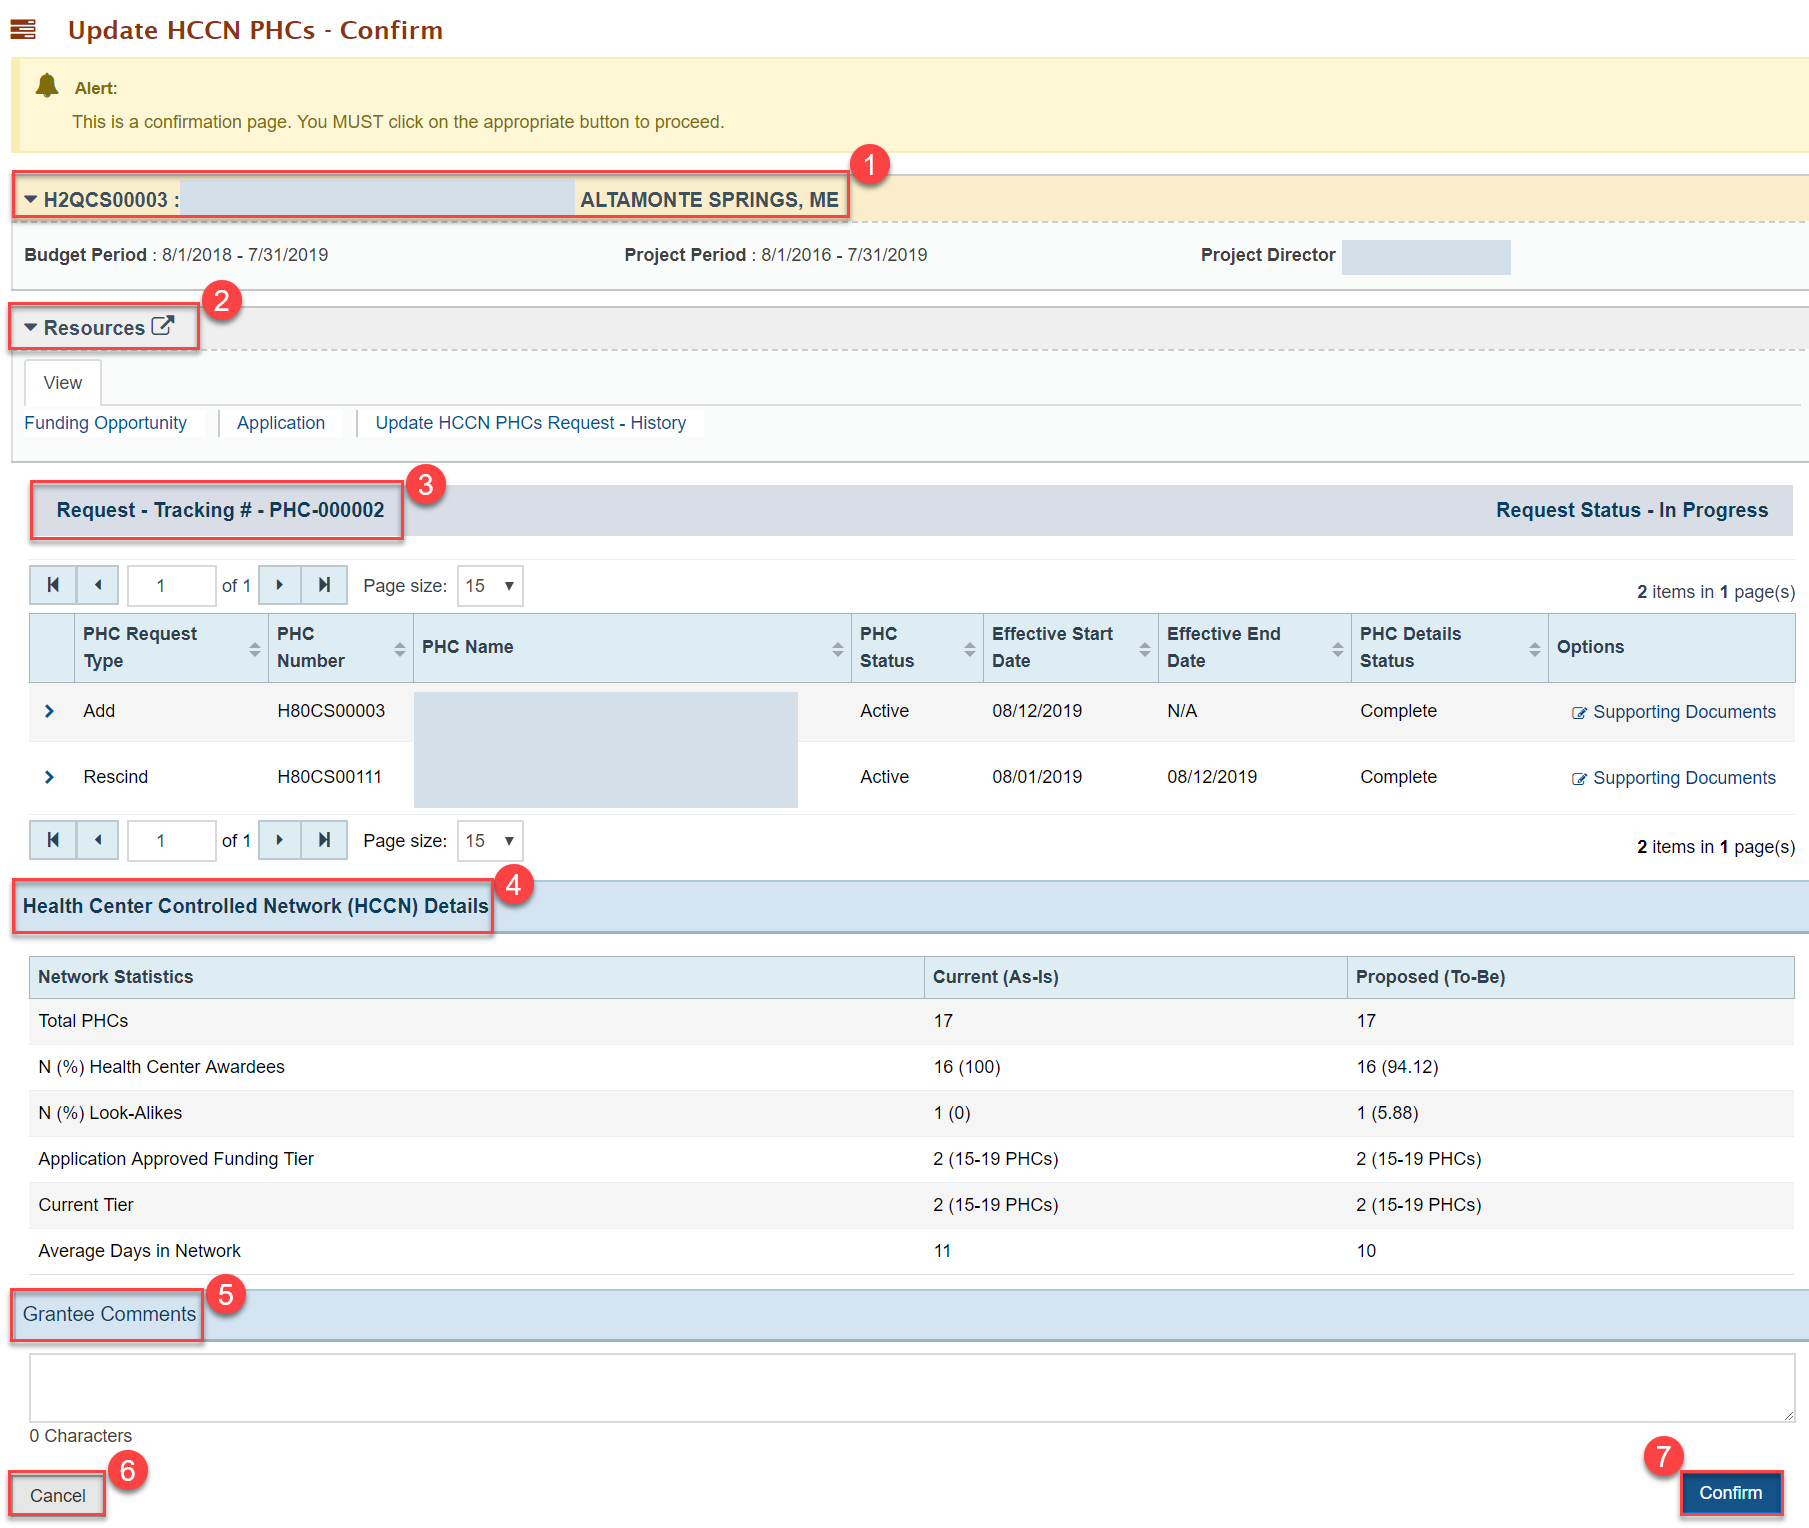Viewport: 1809px width, 1528px height.
Task: Go to previous page in top pager
Action: [x=98, y=585]
